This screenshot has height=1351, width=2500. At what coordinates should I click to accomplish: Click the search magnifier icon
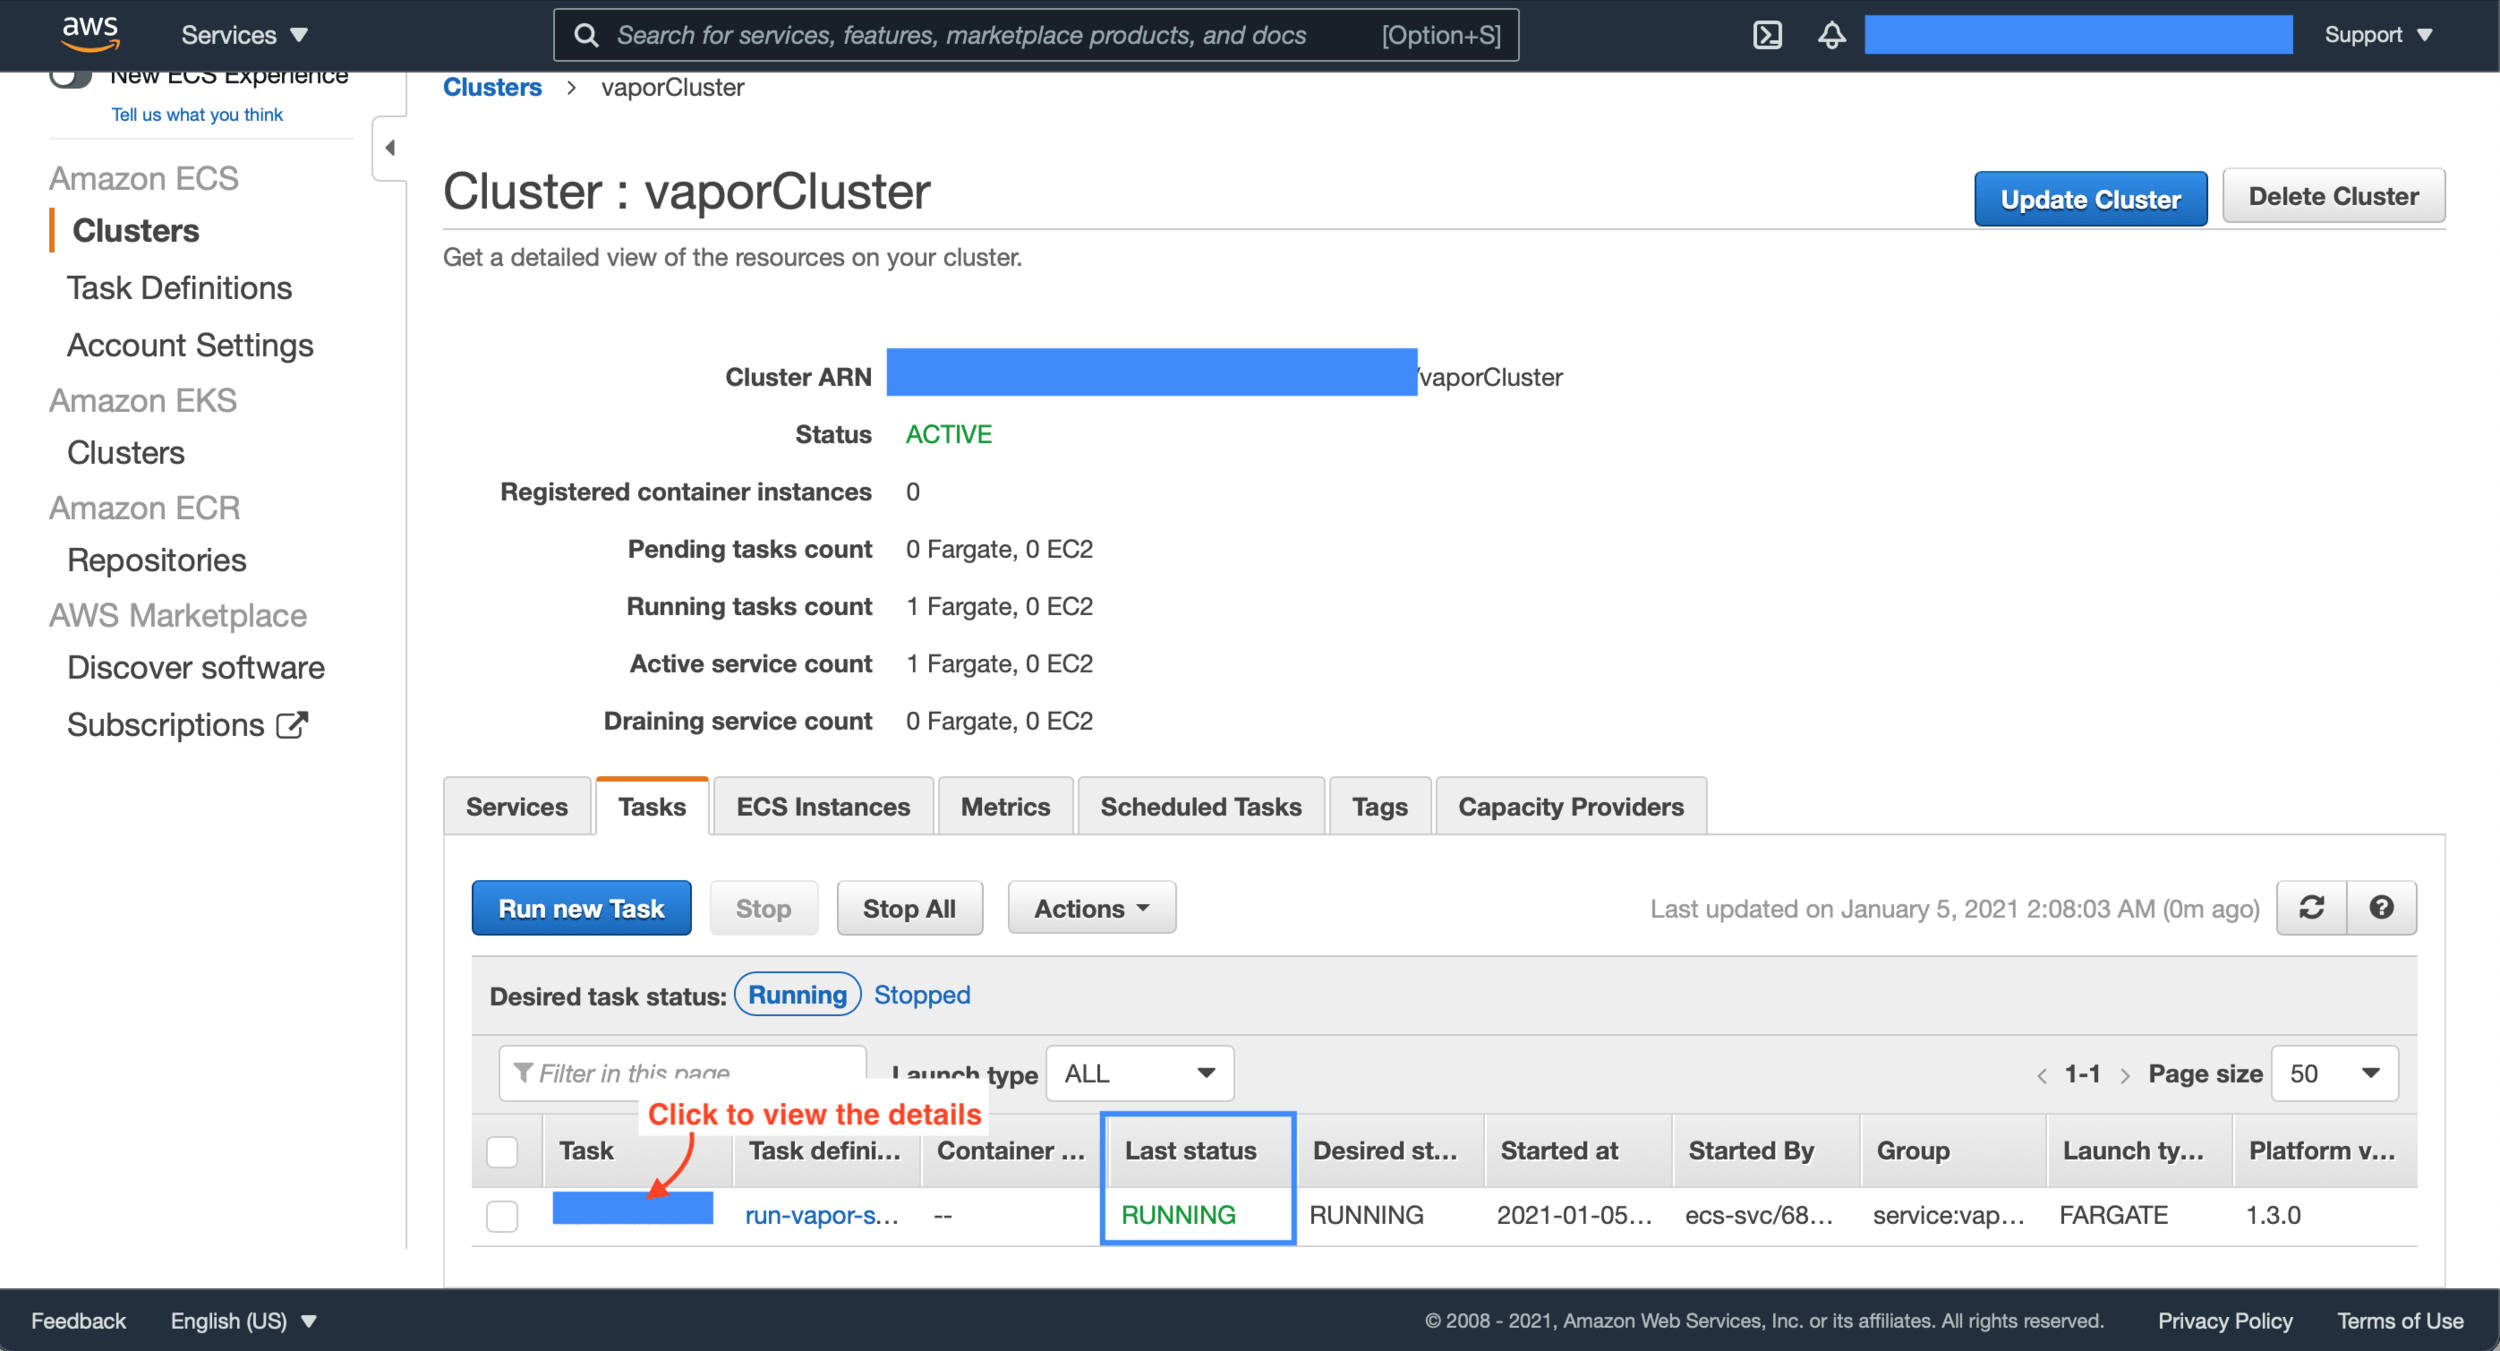(586, 34)
